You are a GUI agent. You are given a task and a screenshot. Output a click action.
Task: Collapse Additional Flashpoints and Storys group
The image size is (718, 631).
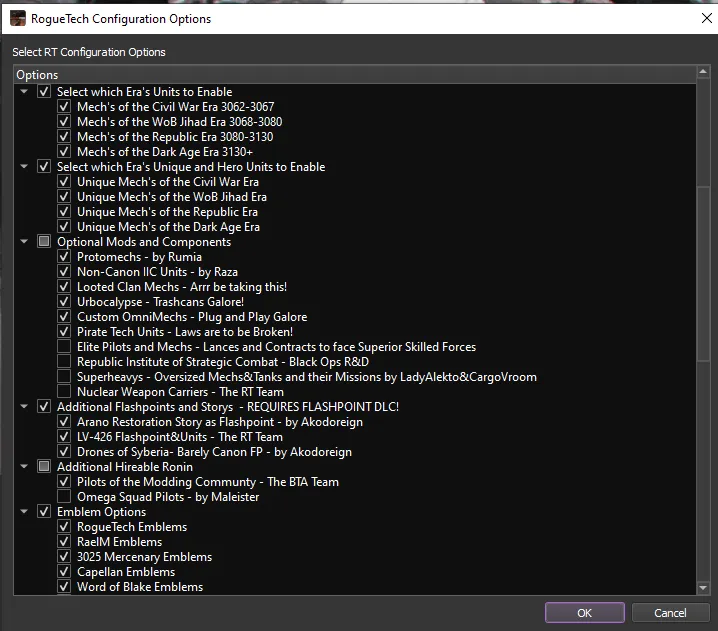click(x=24, y=406)
